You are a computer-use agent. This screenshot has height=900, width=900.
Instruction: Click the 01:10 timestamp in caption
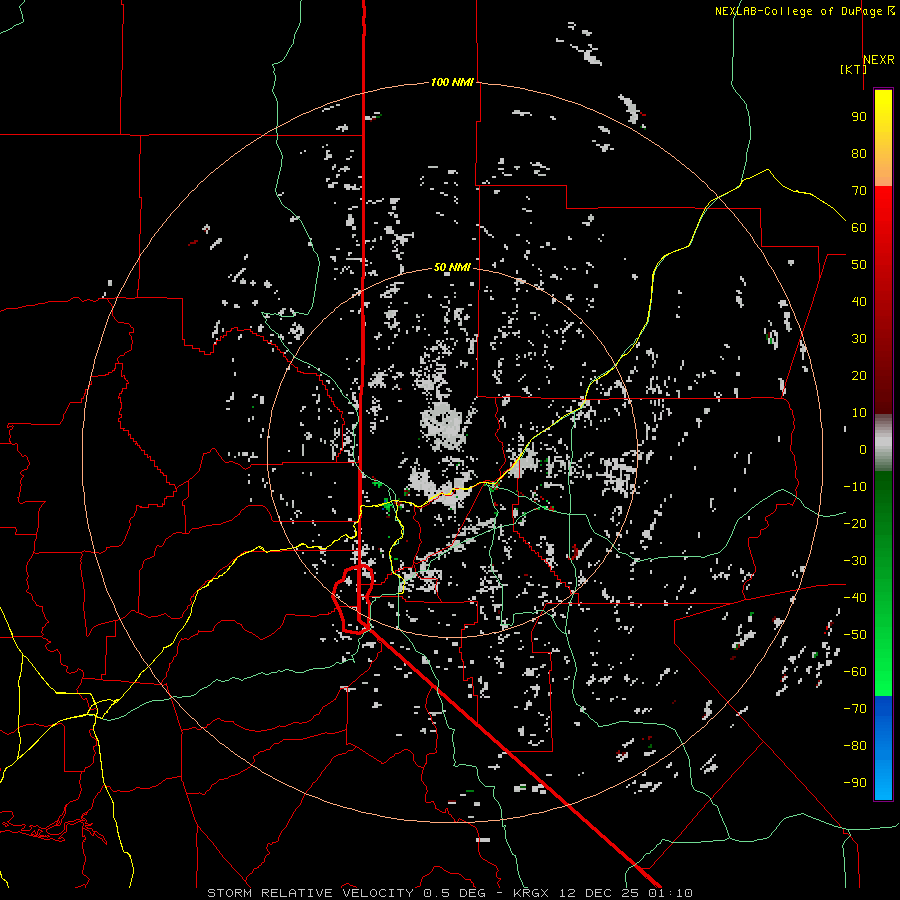[669, 893]
